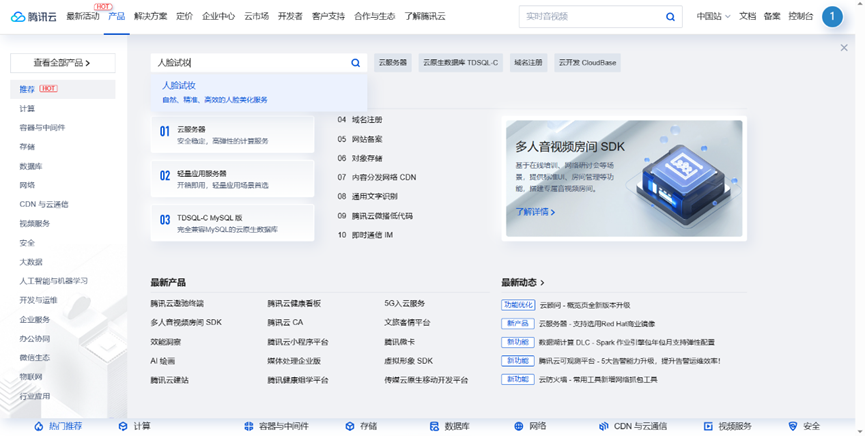Open the 了解腾讯云 menu
Viewport: 865px width, 436px height.
[x=425, y=17]
